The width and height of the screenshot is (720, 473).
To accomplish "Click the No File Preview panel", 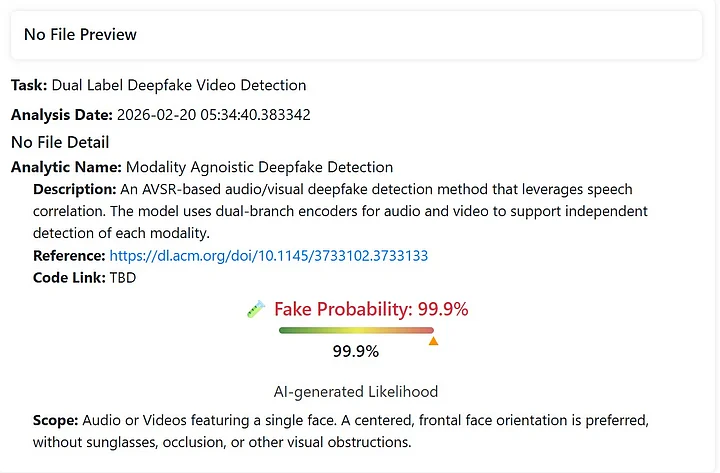I will [356, 35].
